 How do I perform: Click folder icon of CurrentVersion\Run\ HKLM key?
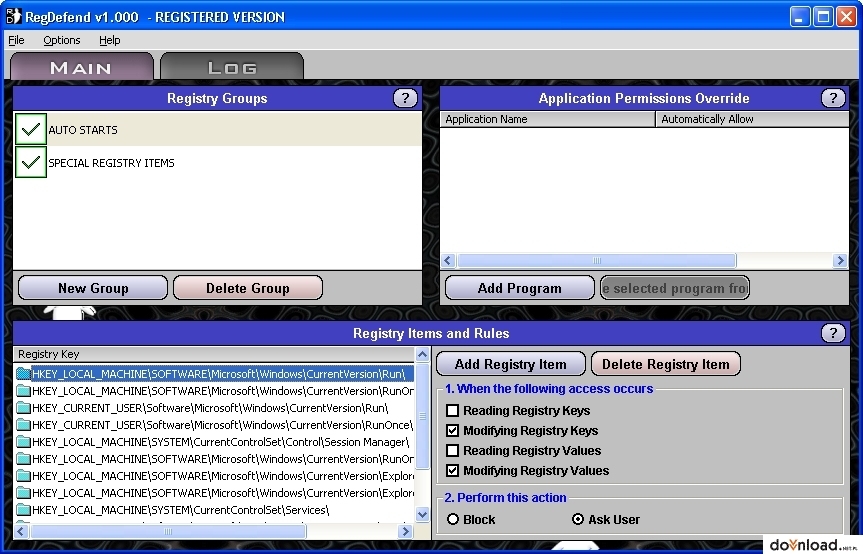coord(23,374)
